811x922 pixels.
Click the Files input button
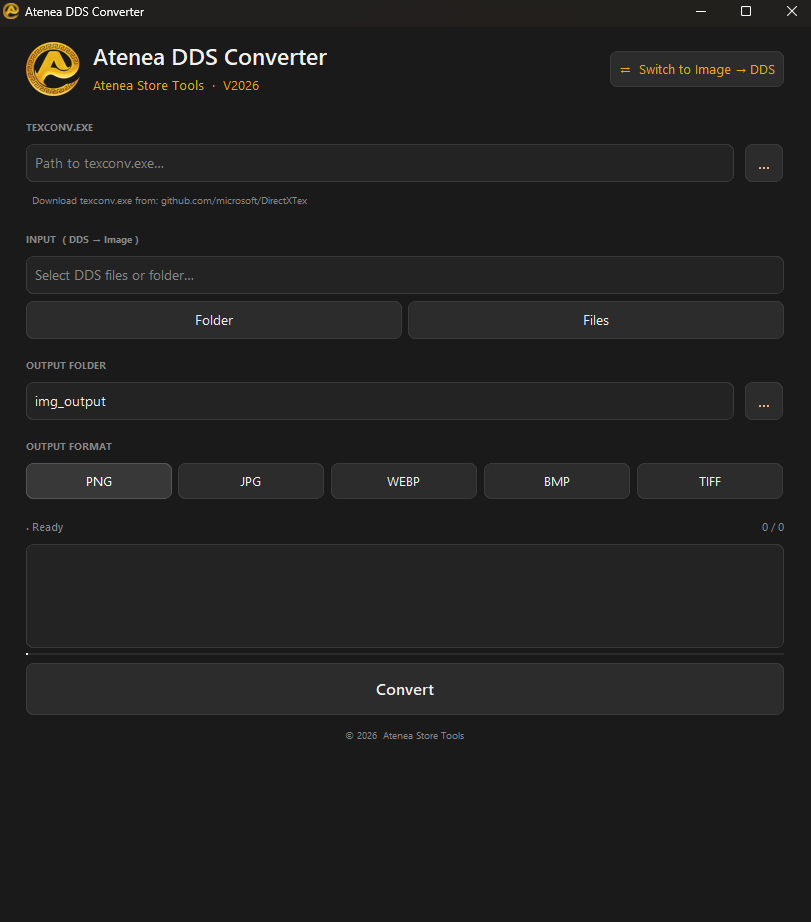[x=596, y=320]
